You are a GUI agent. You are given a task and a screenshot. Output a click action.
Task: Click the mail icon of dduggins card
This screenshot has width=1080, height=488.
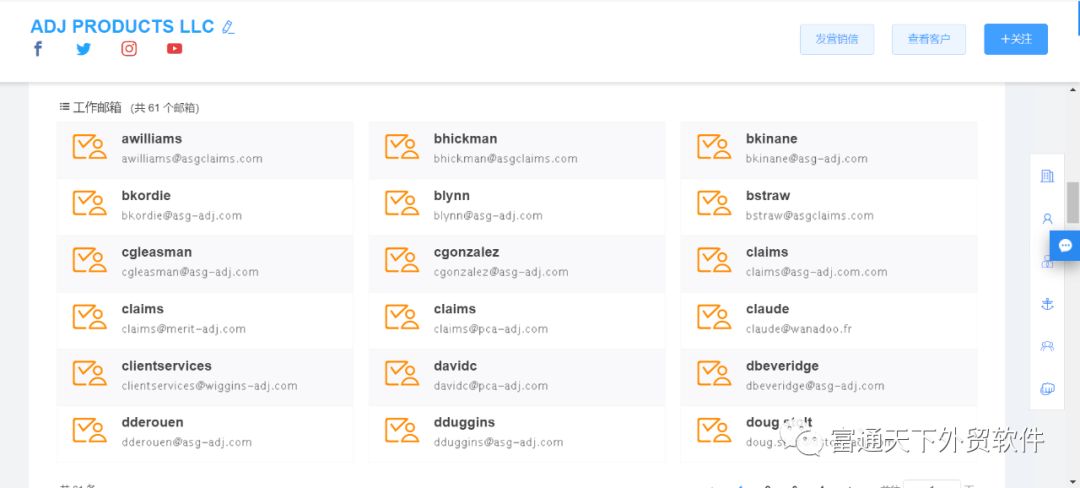402,431
